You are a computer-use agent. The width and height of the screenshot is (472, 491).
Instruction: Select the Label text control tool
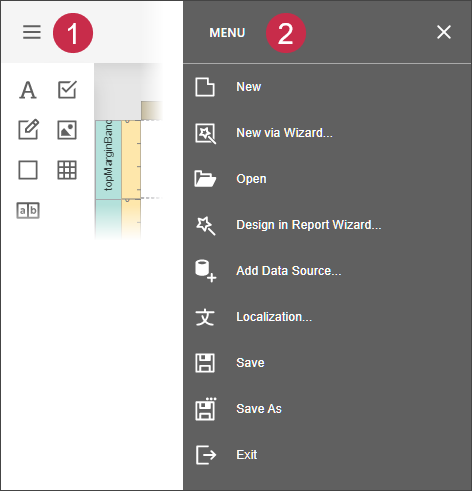28,90
